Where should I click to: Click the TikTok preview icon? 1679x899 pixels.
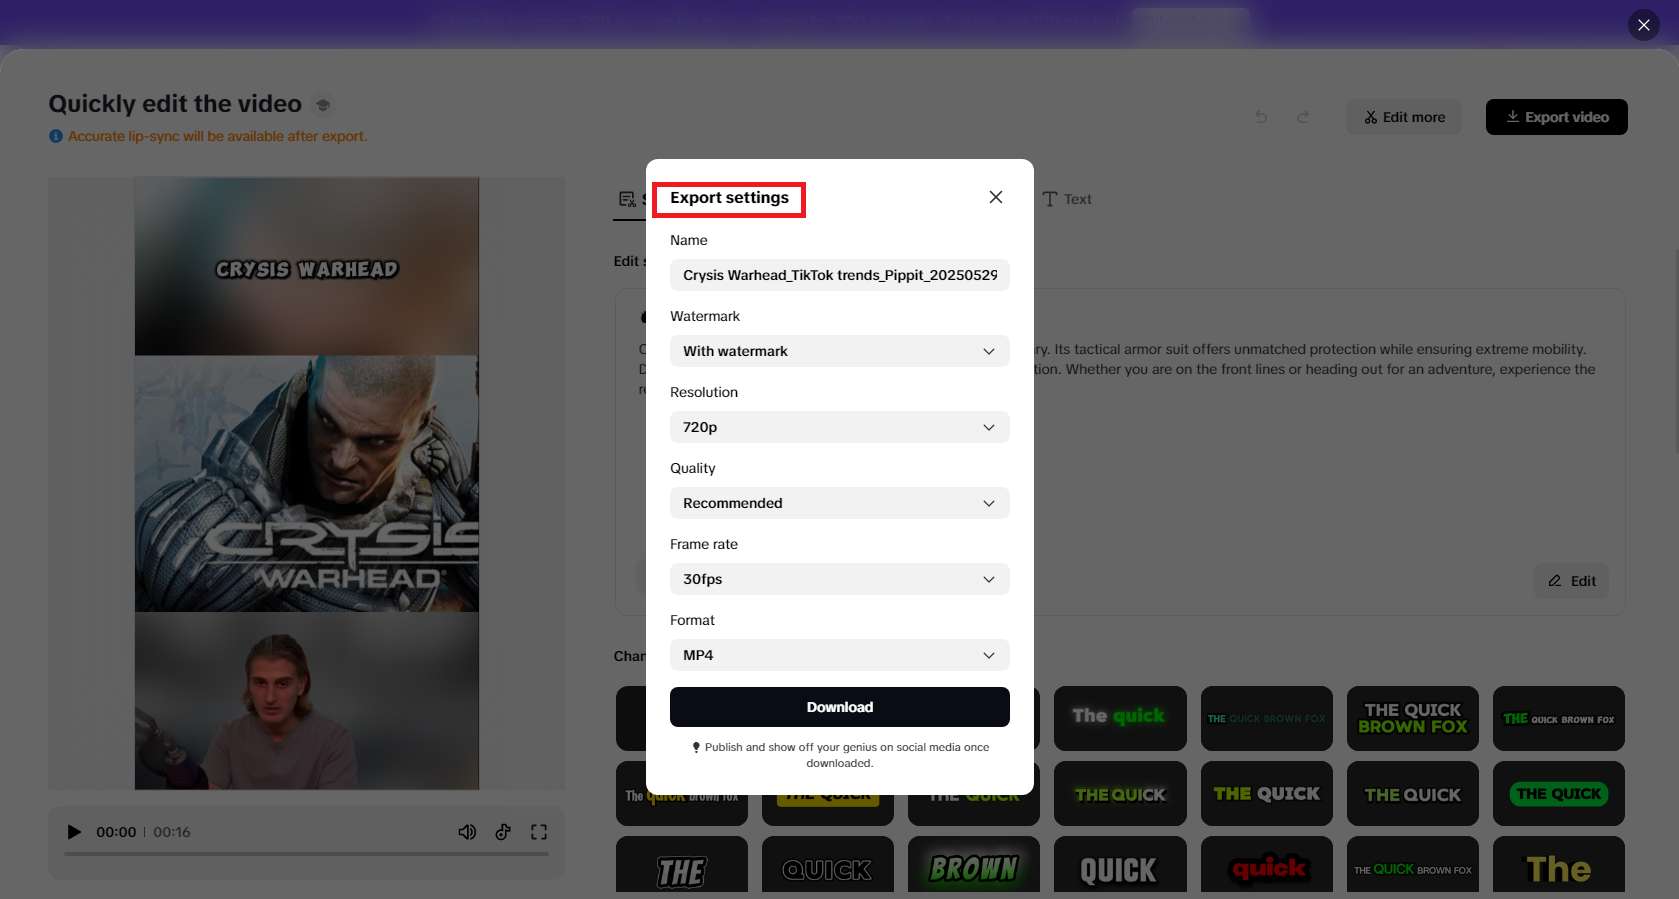click(x=503, y=832)
